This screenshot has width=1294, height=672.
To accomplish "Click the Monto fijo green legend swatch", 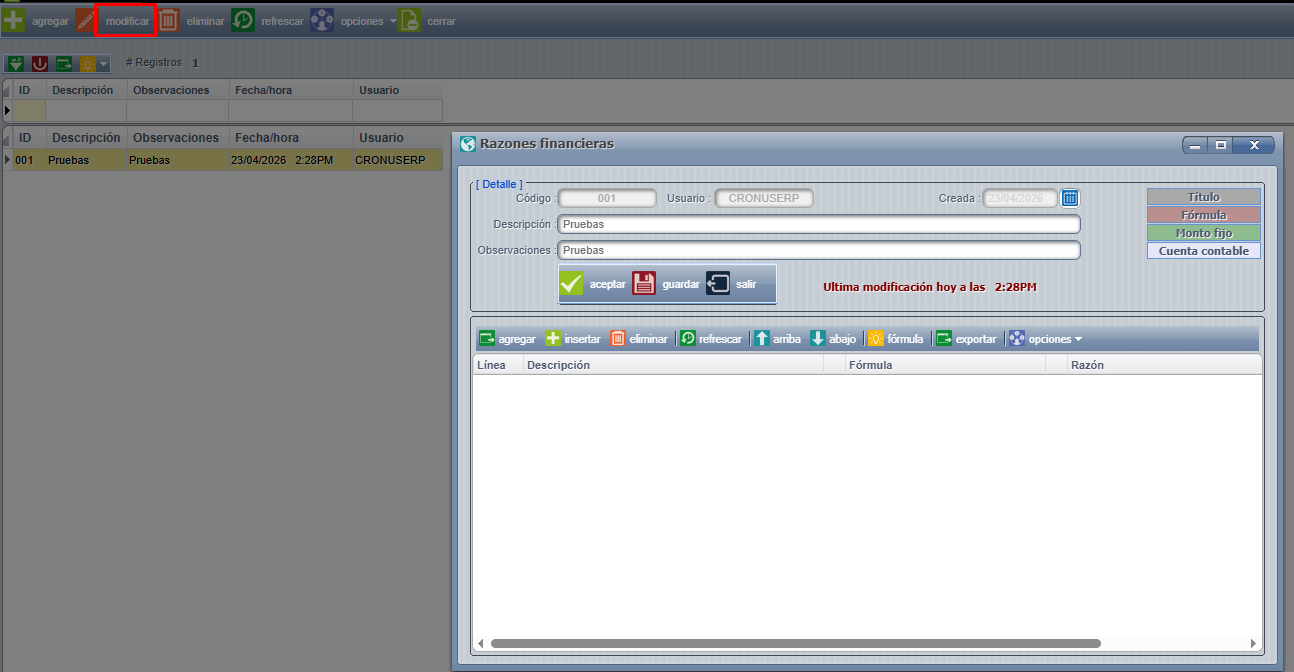I will (x=1204, y=233).
